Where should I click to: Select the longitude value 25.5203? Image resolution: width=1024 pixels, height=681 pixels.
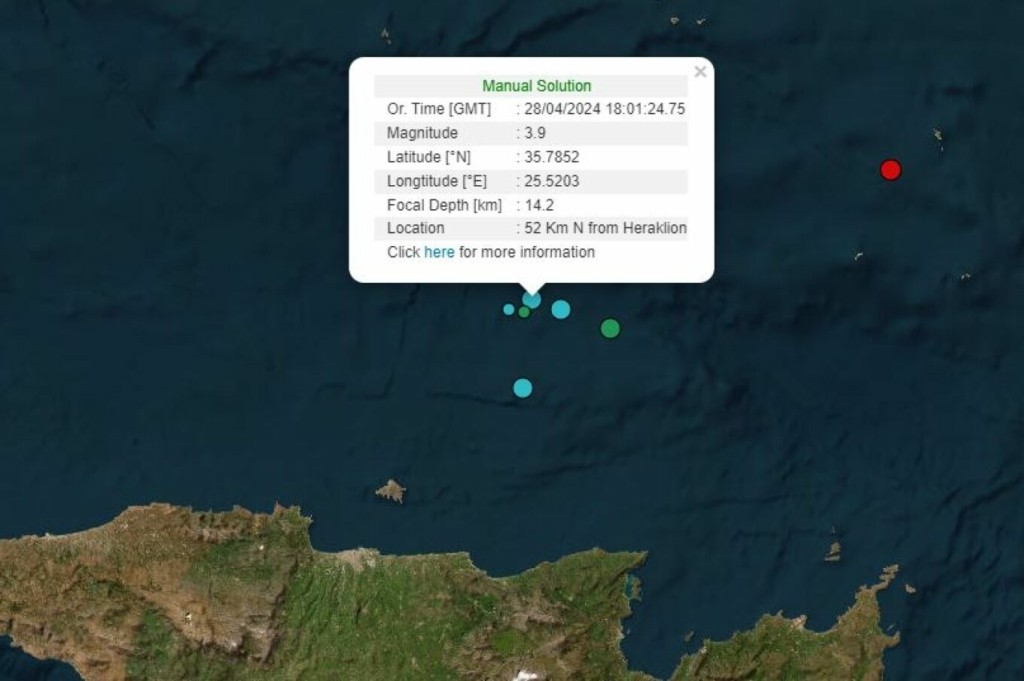click(x=551, y=181)
